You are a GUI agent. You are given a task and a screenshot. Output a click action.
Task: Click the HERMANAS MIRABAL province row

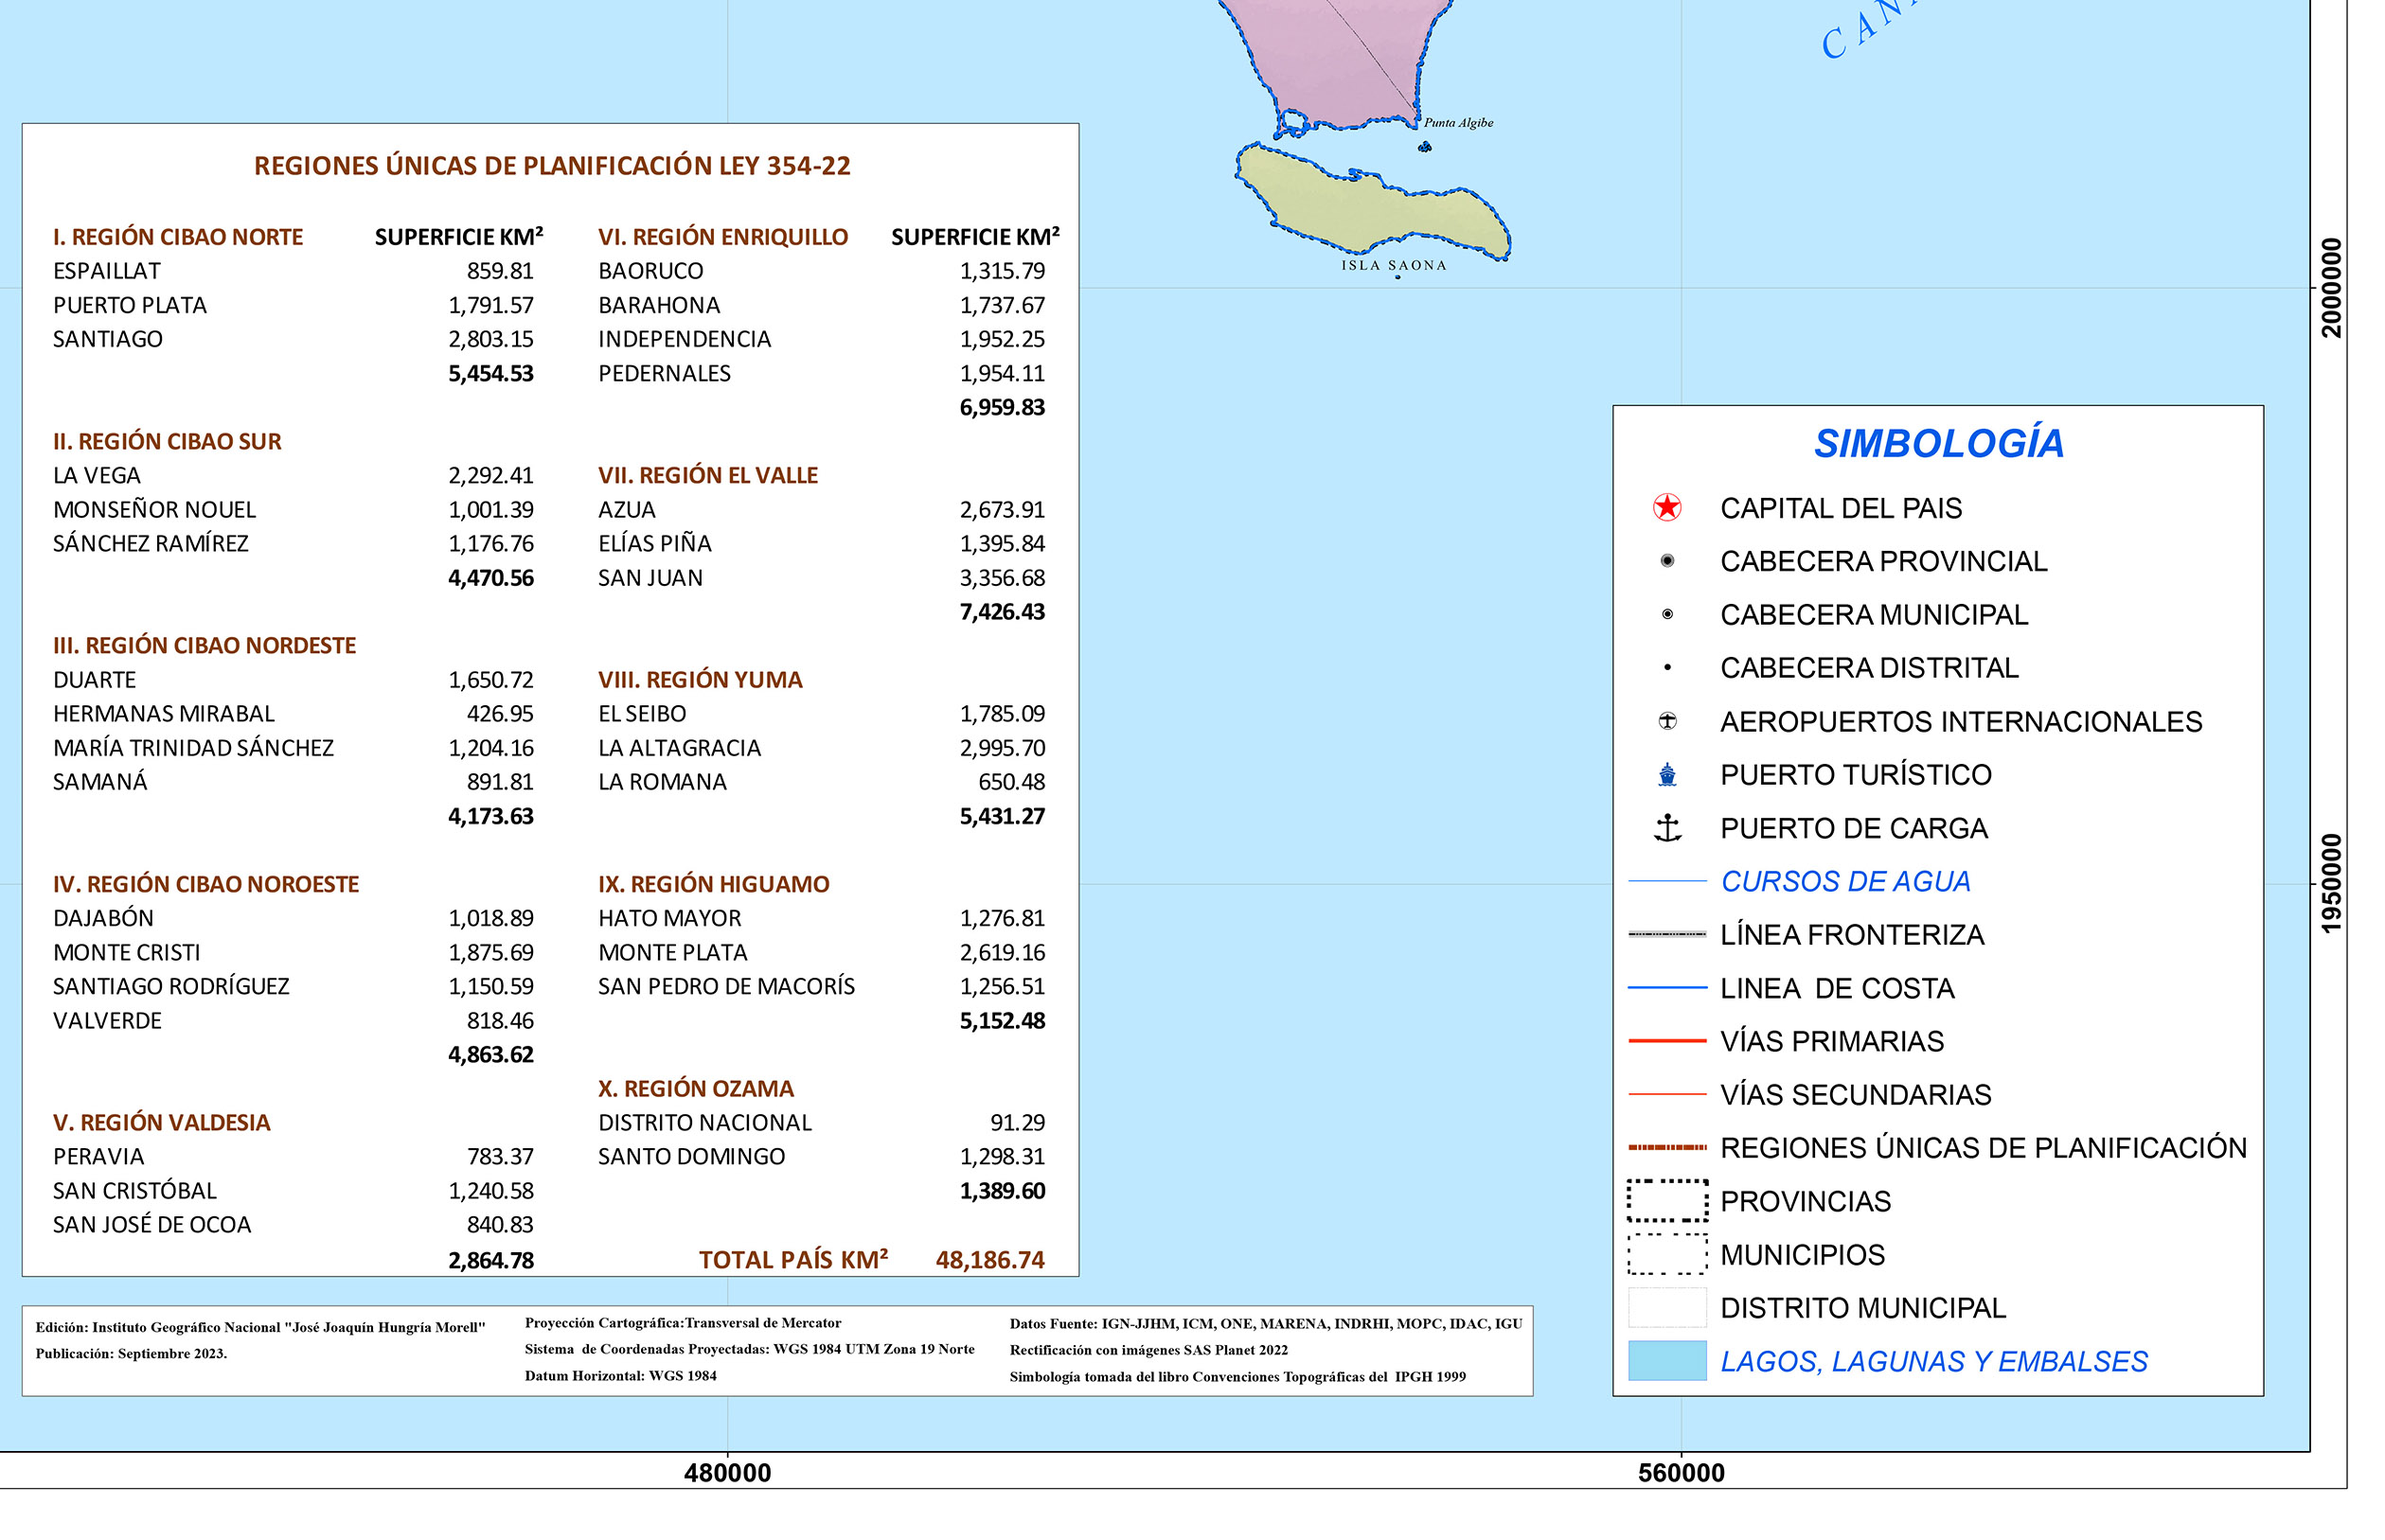click(x=293, y=714)
